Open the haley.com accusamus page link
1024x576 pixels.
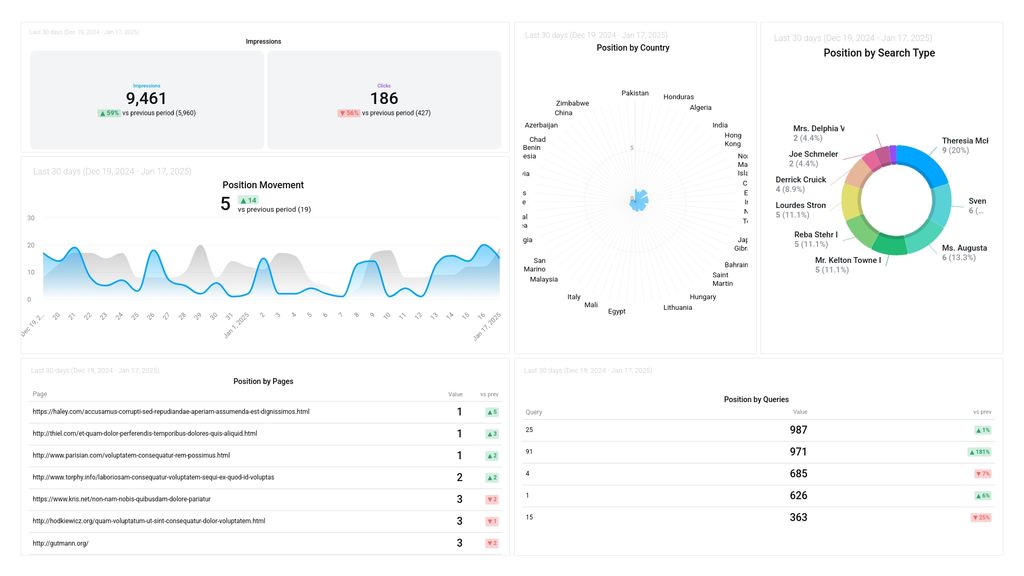171,412
